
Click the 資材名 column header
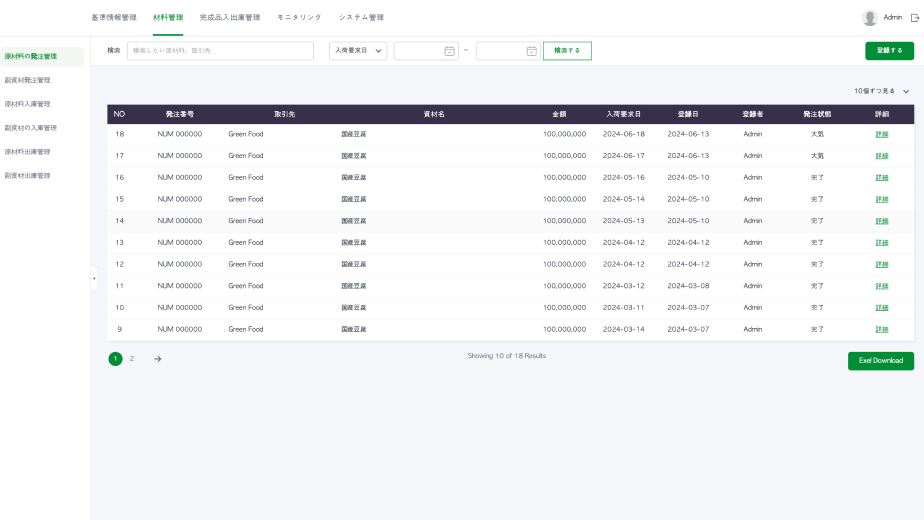coord(434,114)
